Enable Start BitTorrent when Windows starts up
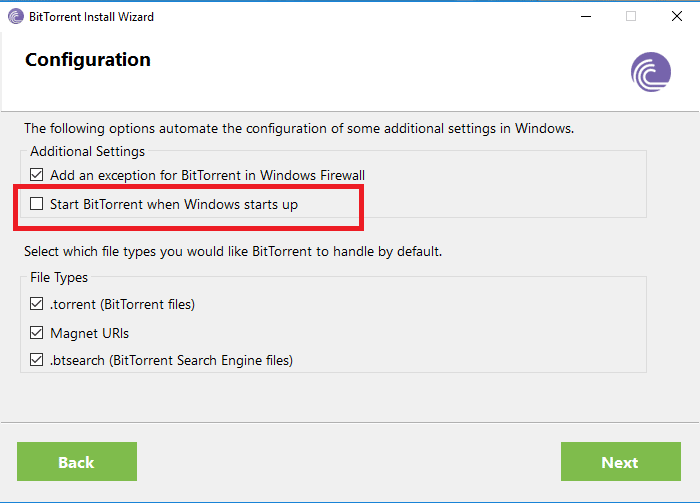Screen dimensions: 700x503 [37, 204]
